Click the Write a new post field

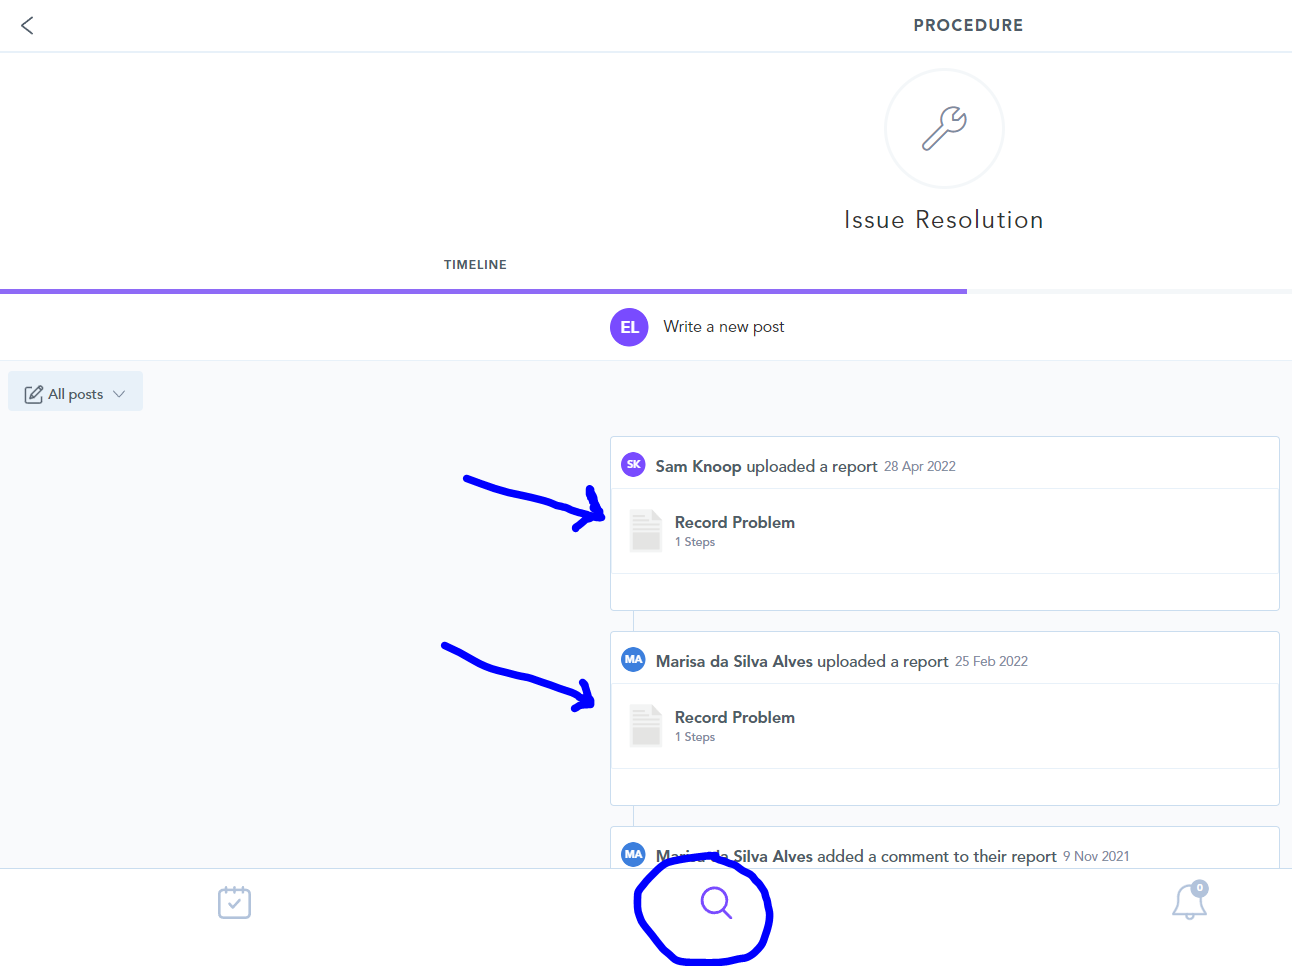tap(723, 327)
